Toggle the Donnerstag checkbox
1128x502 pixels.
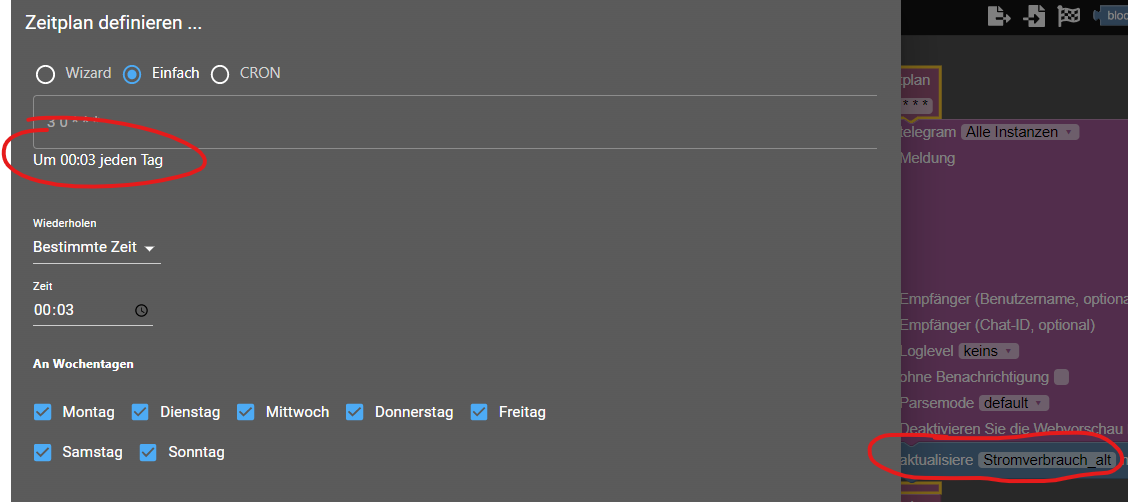click(x=355, y=412)
